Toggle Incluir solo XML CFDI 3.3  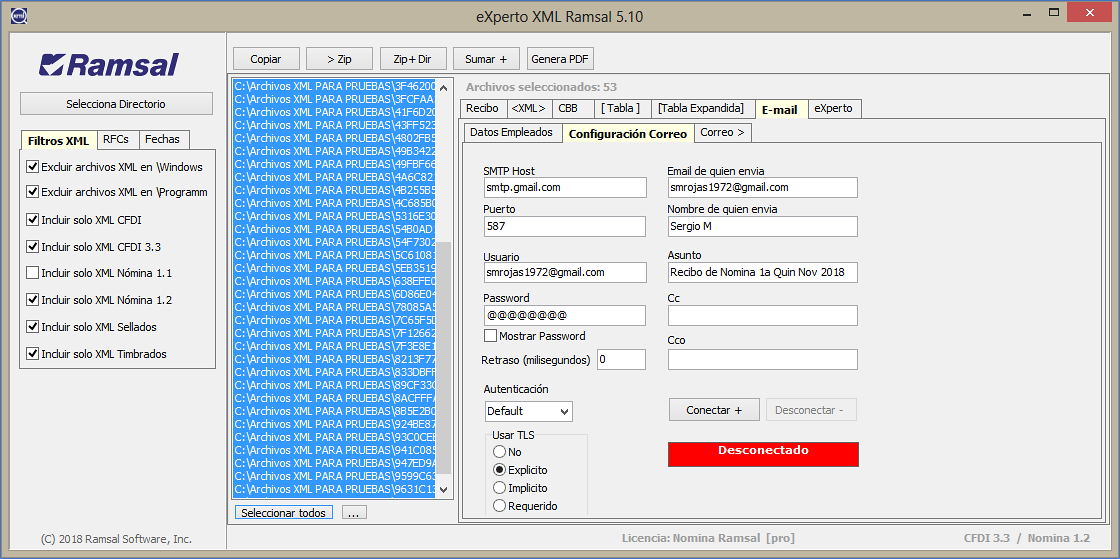pos(32,246)
